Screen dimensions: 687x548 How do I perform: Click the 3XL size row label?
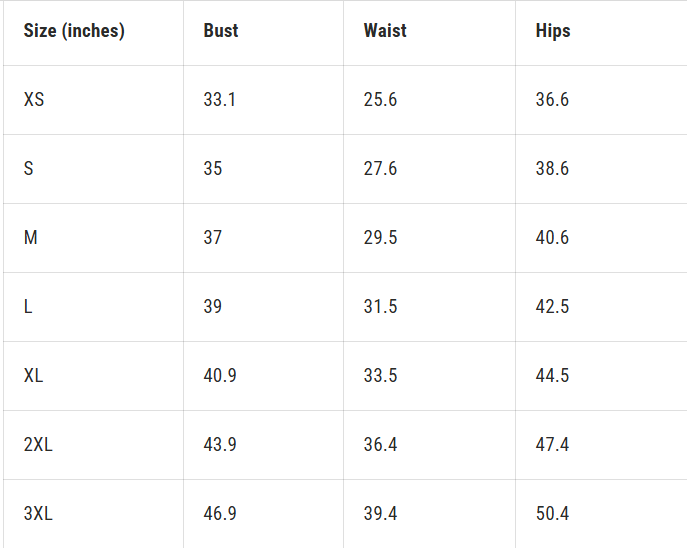(x=38, y=514)
